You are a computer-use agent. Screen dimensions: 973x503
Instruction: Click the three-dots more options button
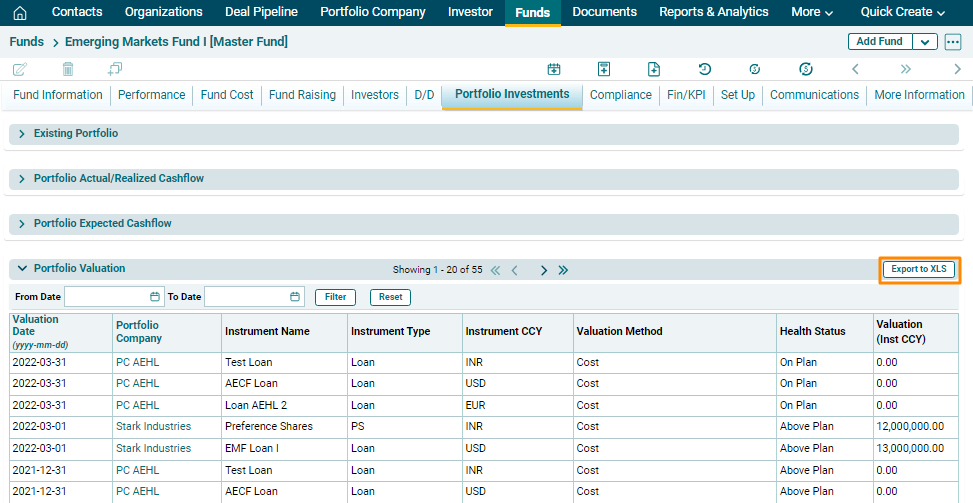point(953,42)
